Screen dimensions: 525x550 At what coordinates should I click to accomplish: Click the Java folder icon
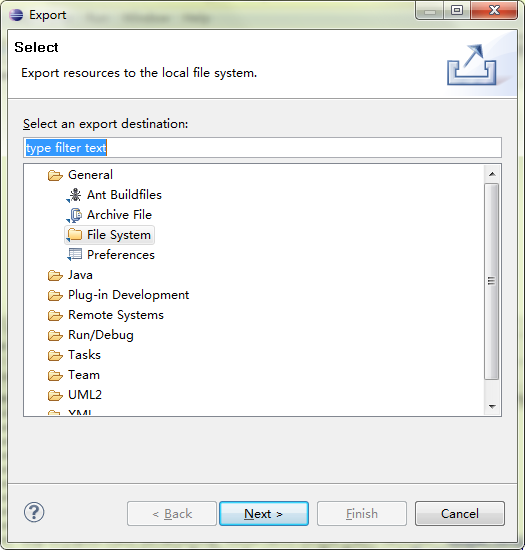[55, 275]
